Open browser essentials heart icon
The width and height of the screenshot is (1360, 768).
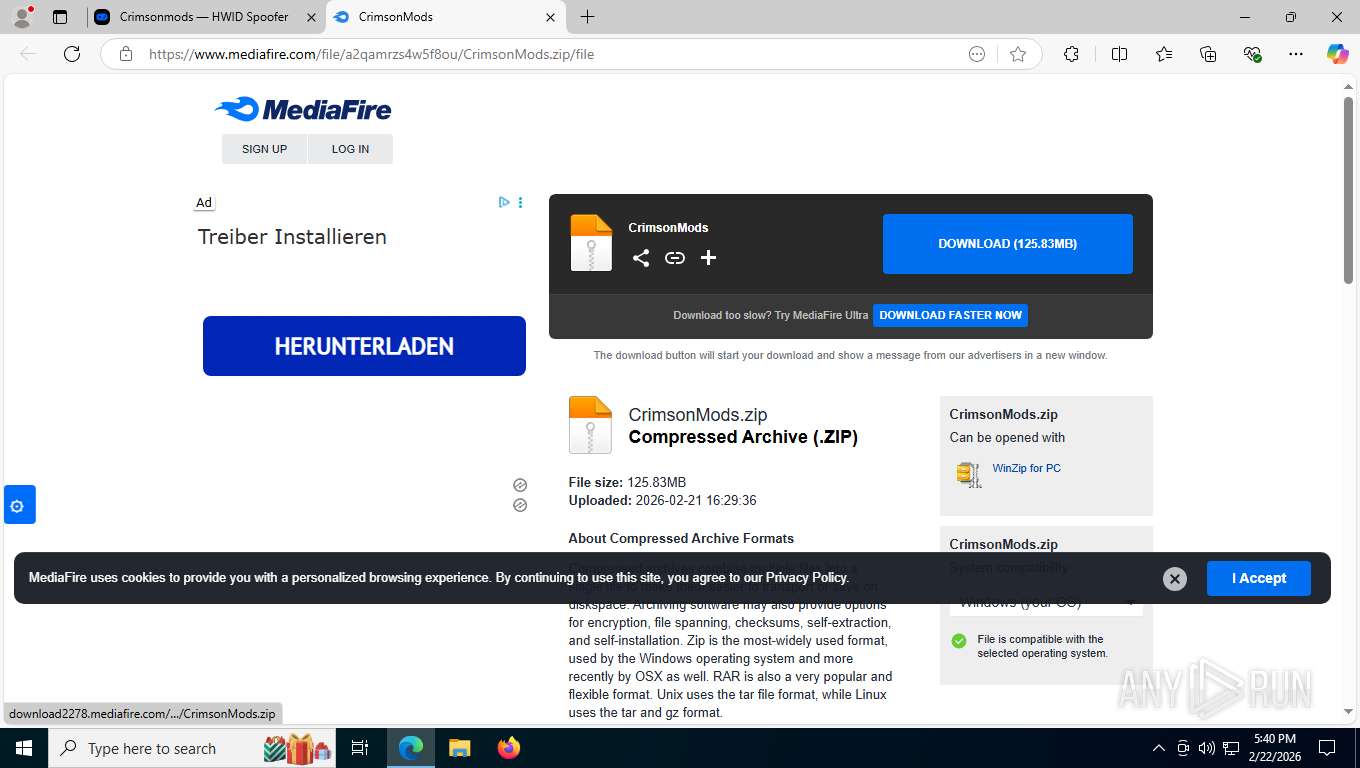point(1252,54)
